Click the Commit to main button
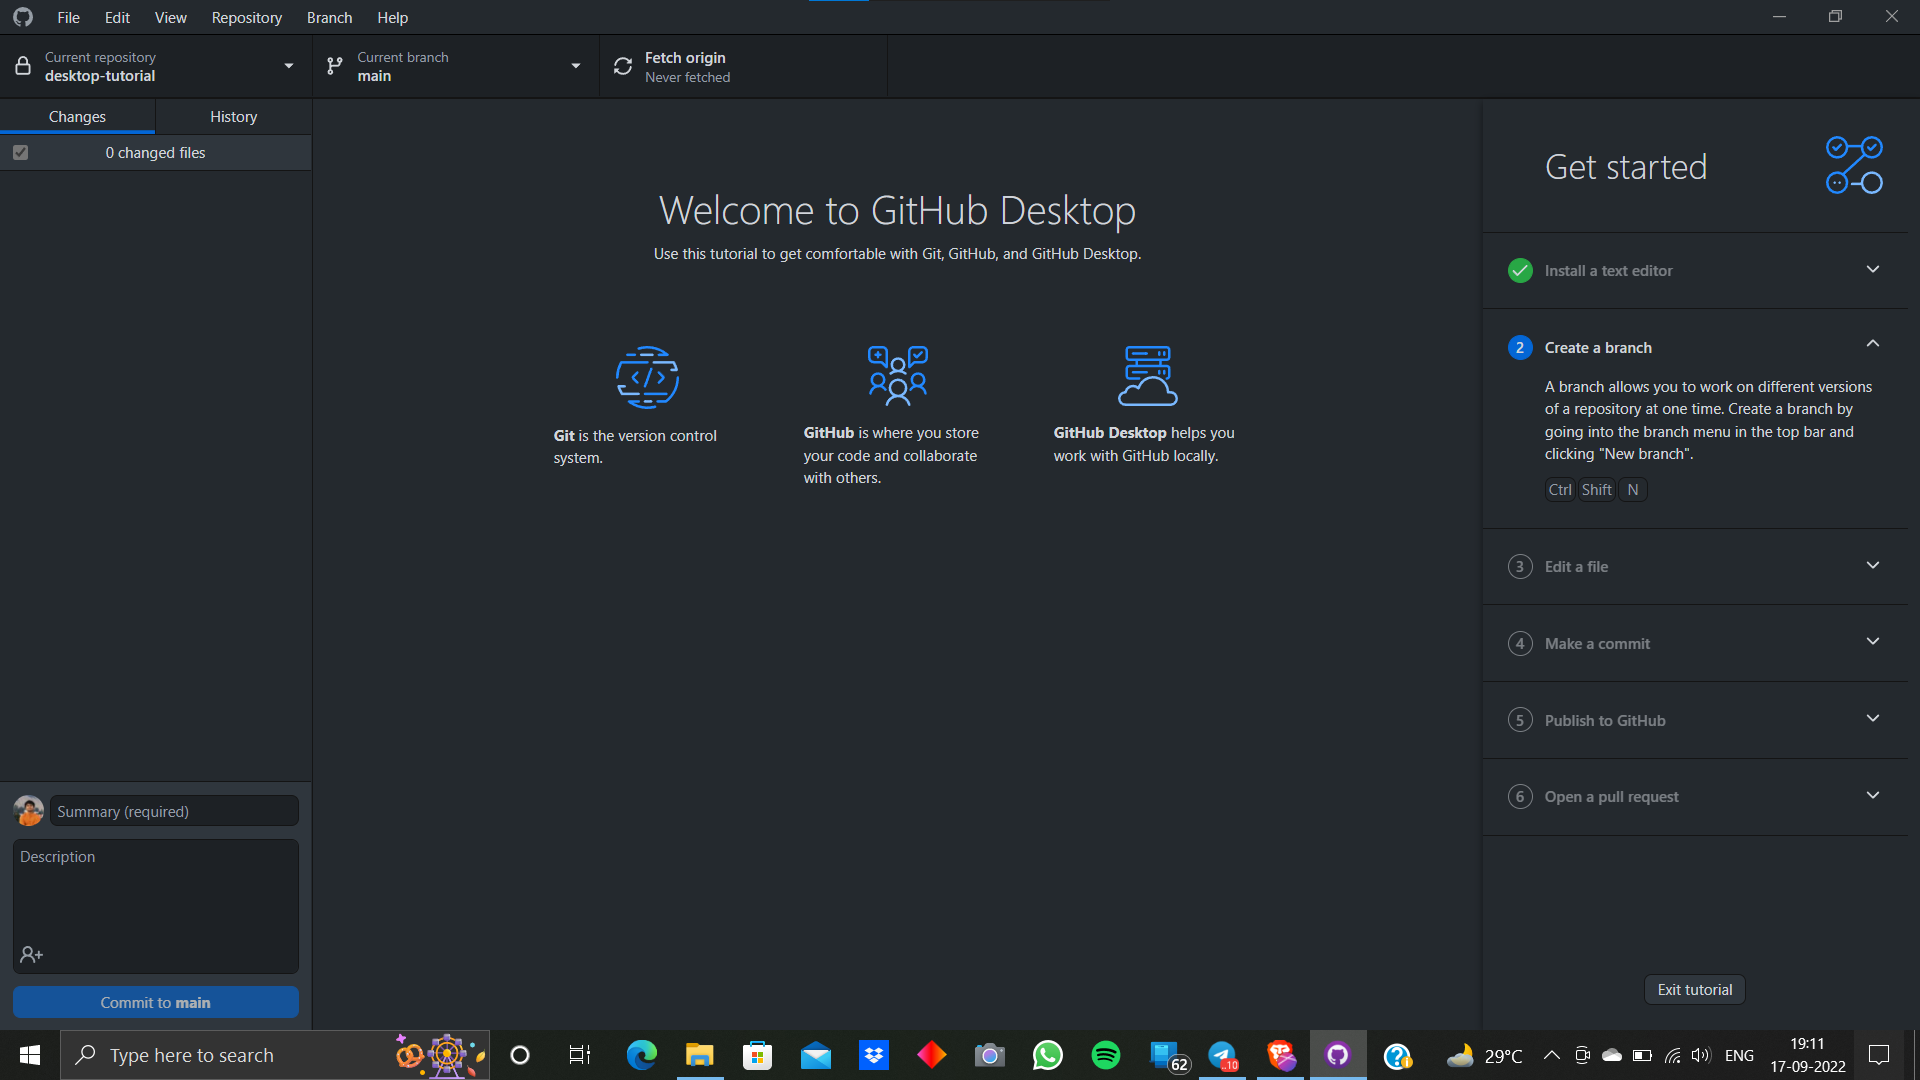The height and width of the screenshot is (1080, 1920). pos(155,1002)
